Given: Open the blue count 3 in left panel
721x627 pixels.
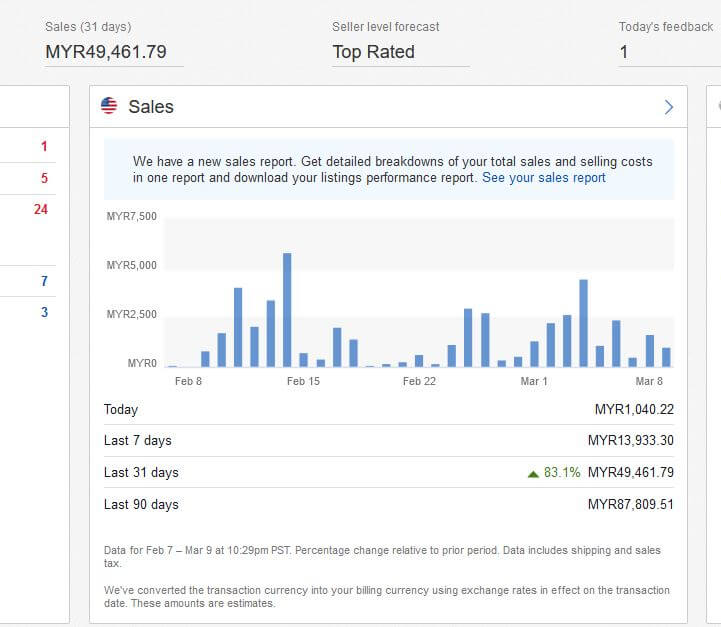Looking at the screenshot, I should (x=44, y=312).
